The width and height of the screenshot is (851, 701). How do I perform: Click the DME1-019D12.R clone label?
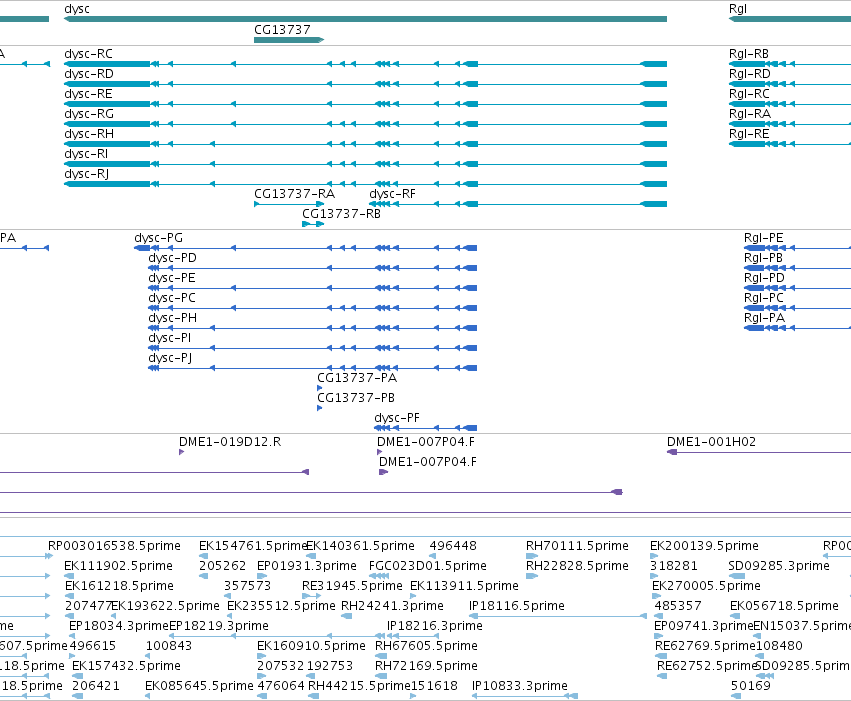pyautogui.click(x=230, y=442)
